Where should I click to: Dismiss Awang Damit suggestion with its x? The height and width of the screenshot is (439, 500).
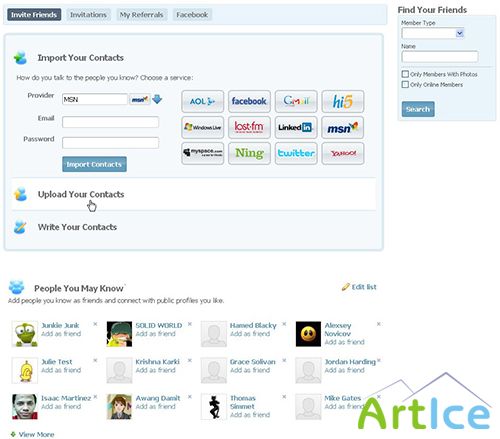coord(190,397)
